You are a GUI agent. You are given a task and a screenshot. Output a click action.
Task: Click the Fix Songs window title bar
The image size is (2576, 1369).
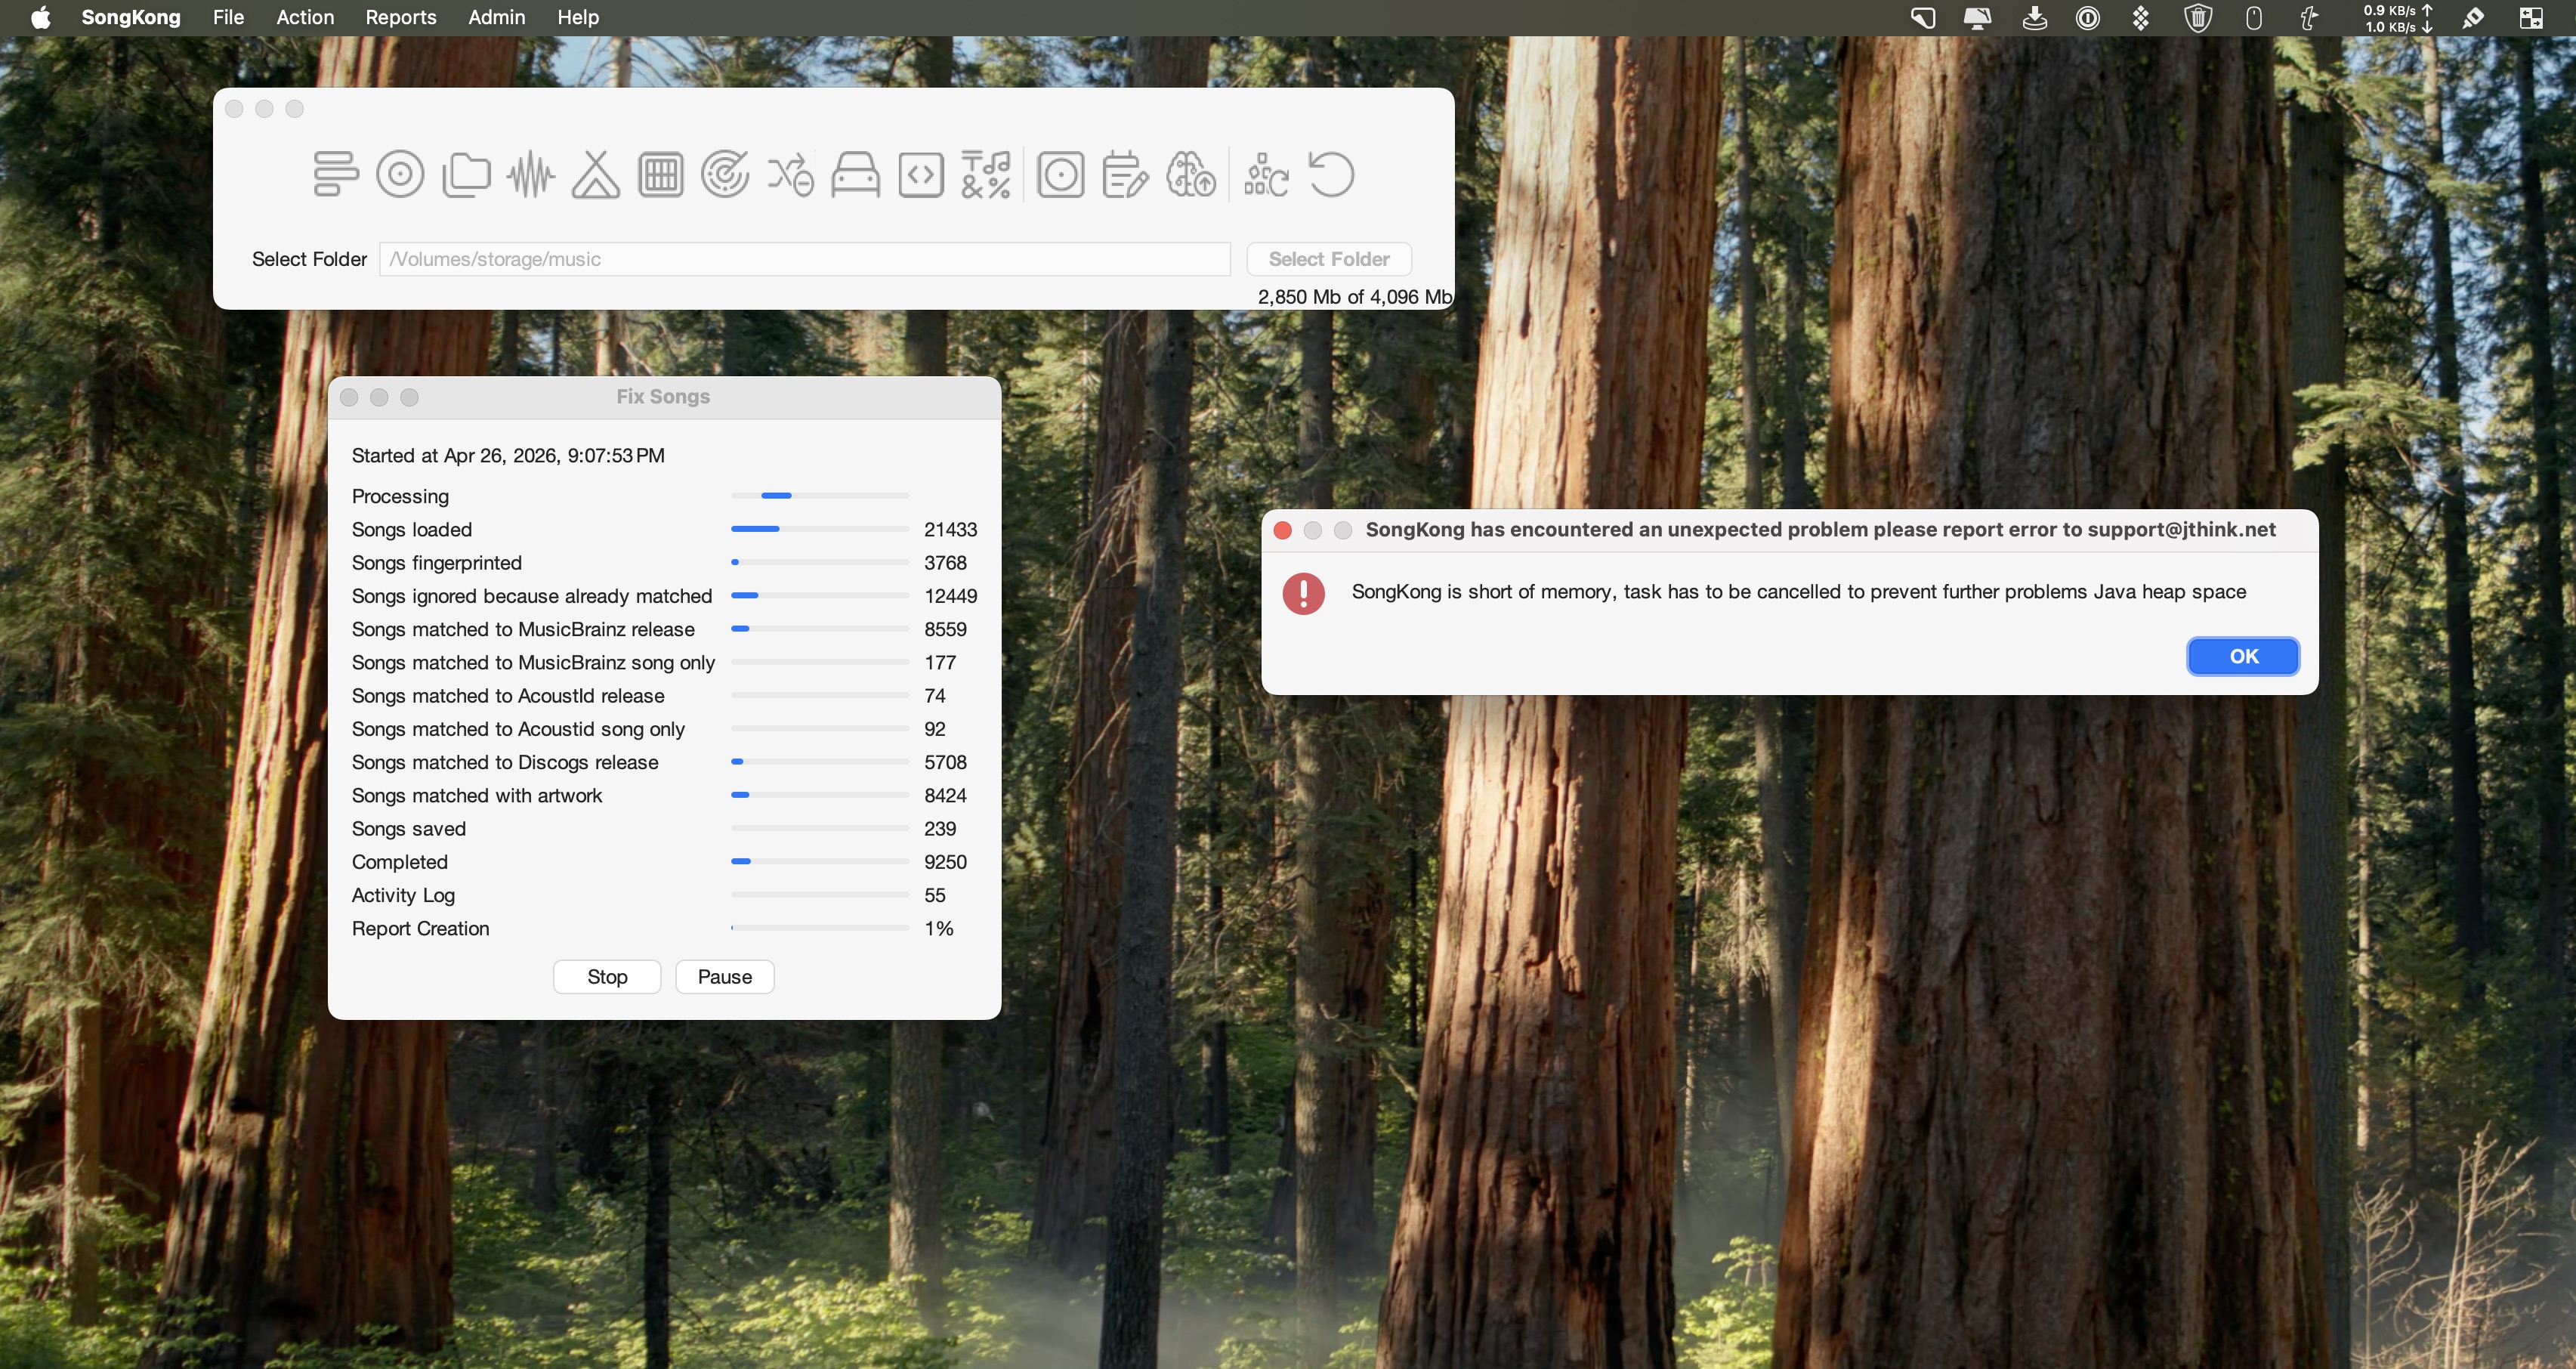[664, 397]
